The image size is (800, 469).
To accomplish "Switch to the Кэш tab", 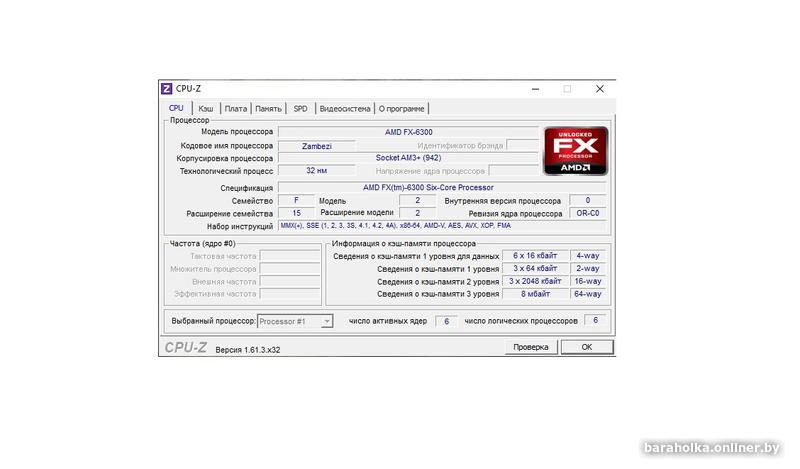I will [206, 109].
